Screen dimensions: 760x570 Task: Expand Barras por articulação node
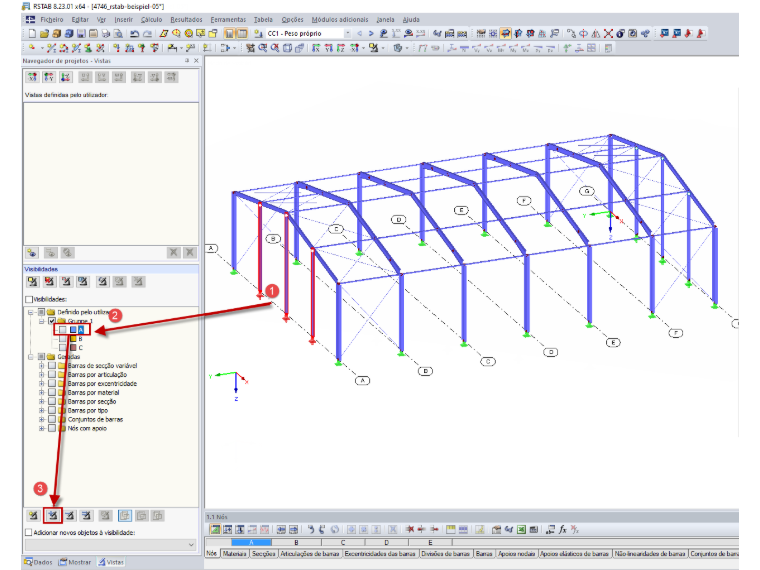click(42, 375)
